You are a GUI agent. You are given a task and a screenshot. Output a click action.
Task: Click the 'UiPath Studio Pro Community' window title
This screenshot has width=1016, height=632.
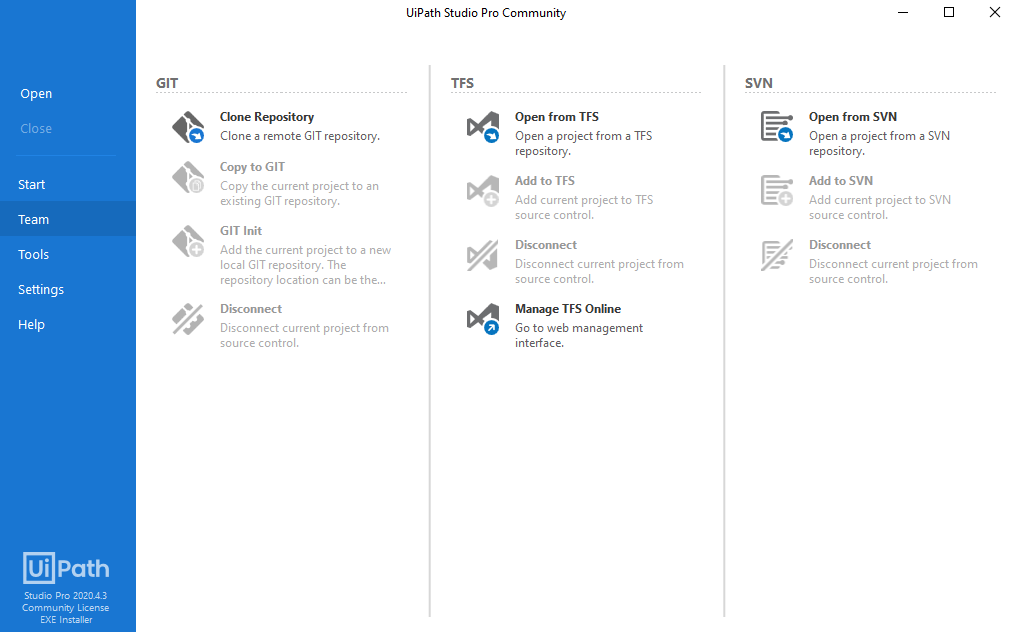tap(486, 13)
